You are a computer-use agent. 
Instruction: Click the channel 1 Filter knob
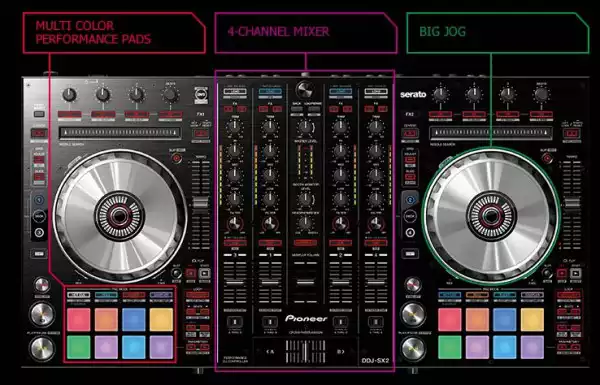tap(270, 223)
